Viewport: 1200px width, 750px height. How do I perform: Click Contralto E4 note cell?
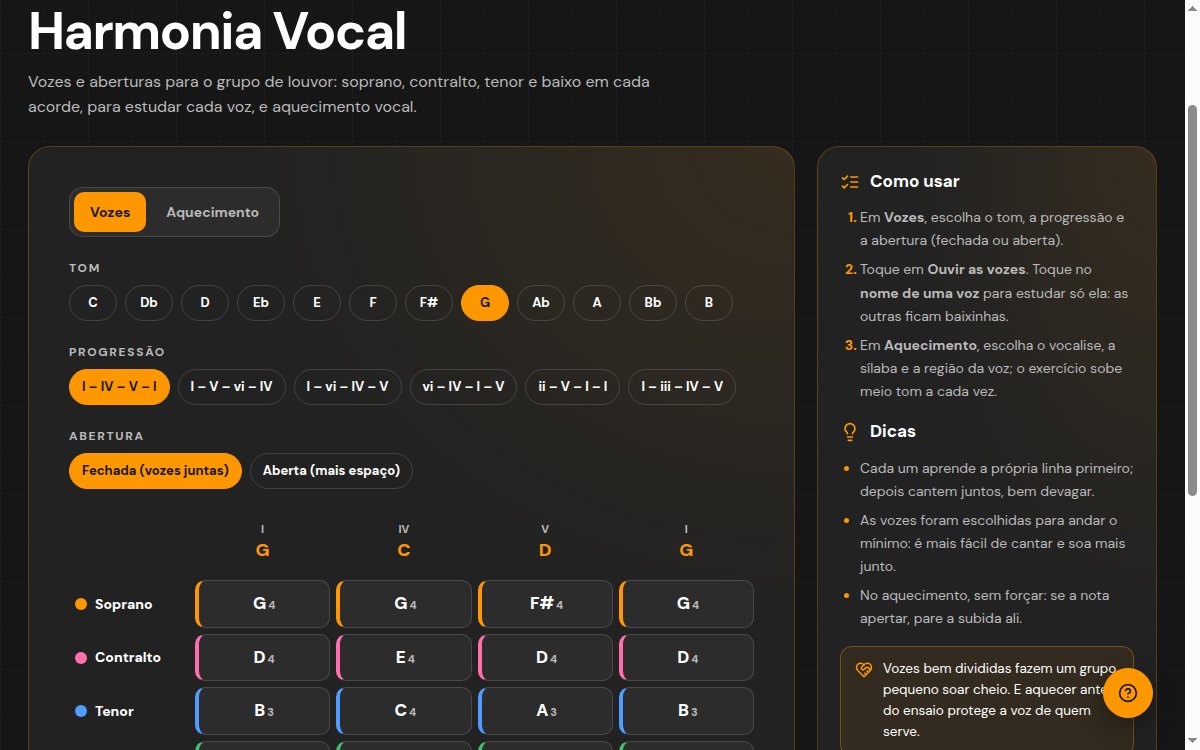click(x=404, y=658)
